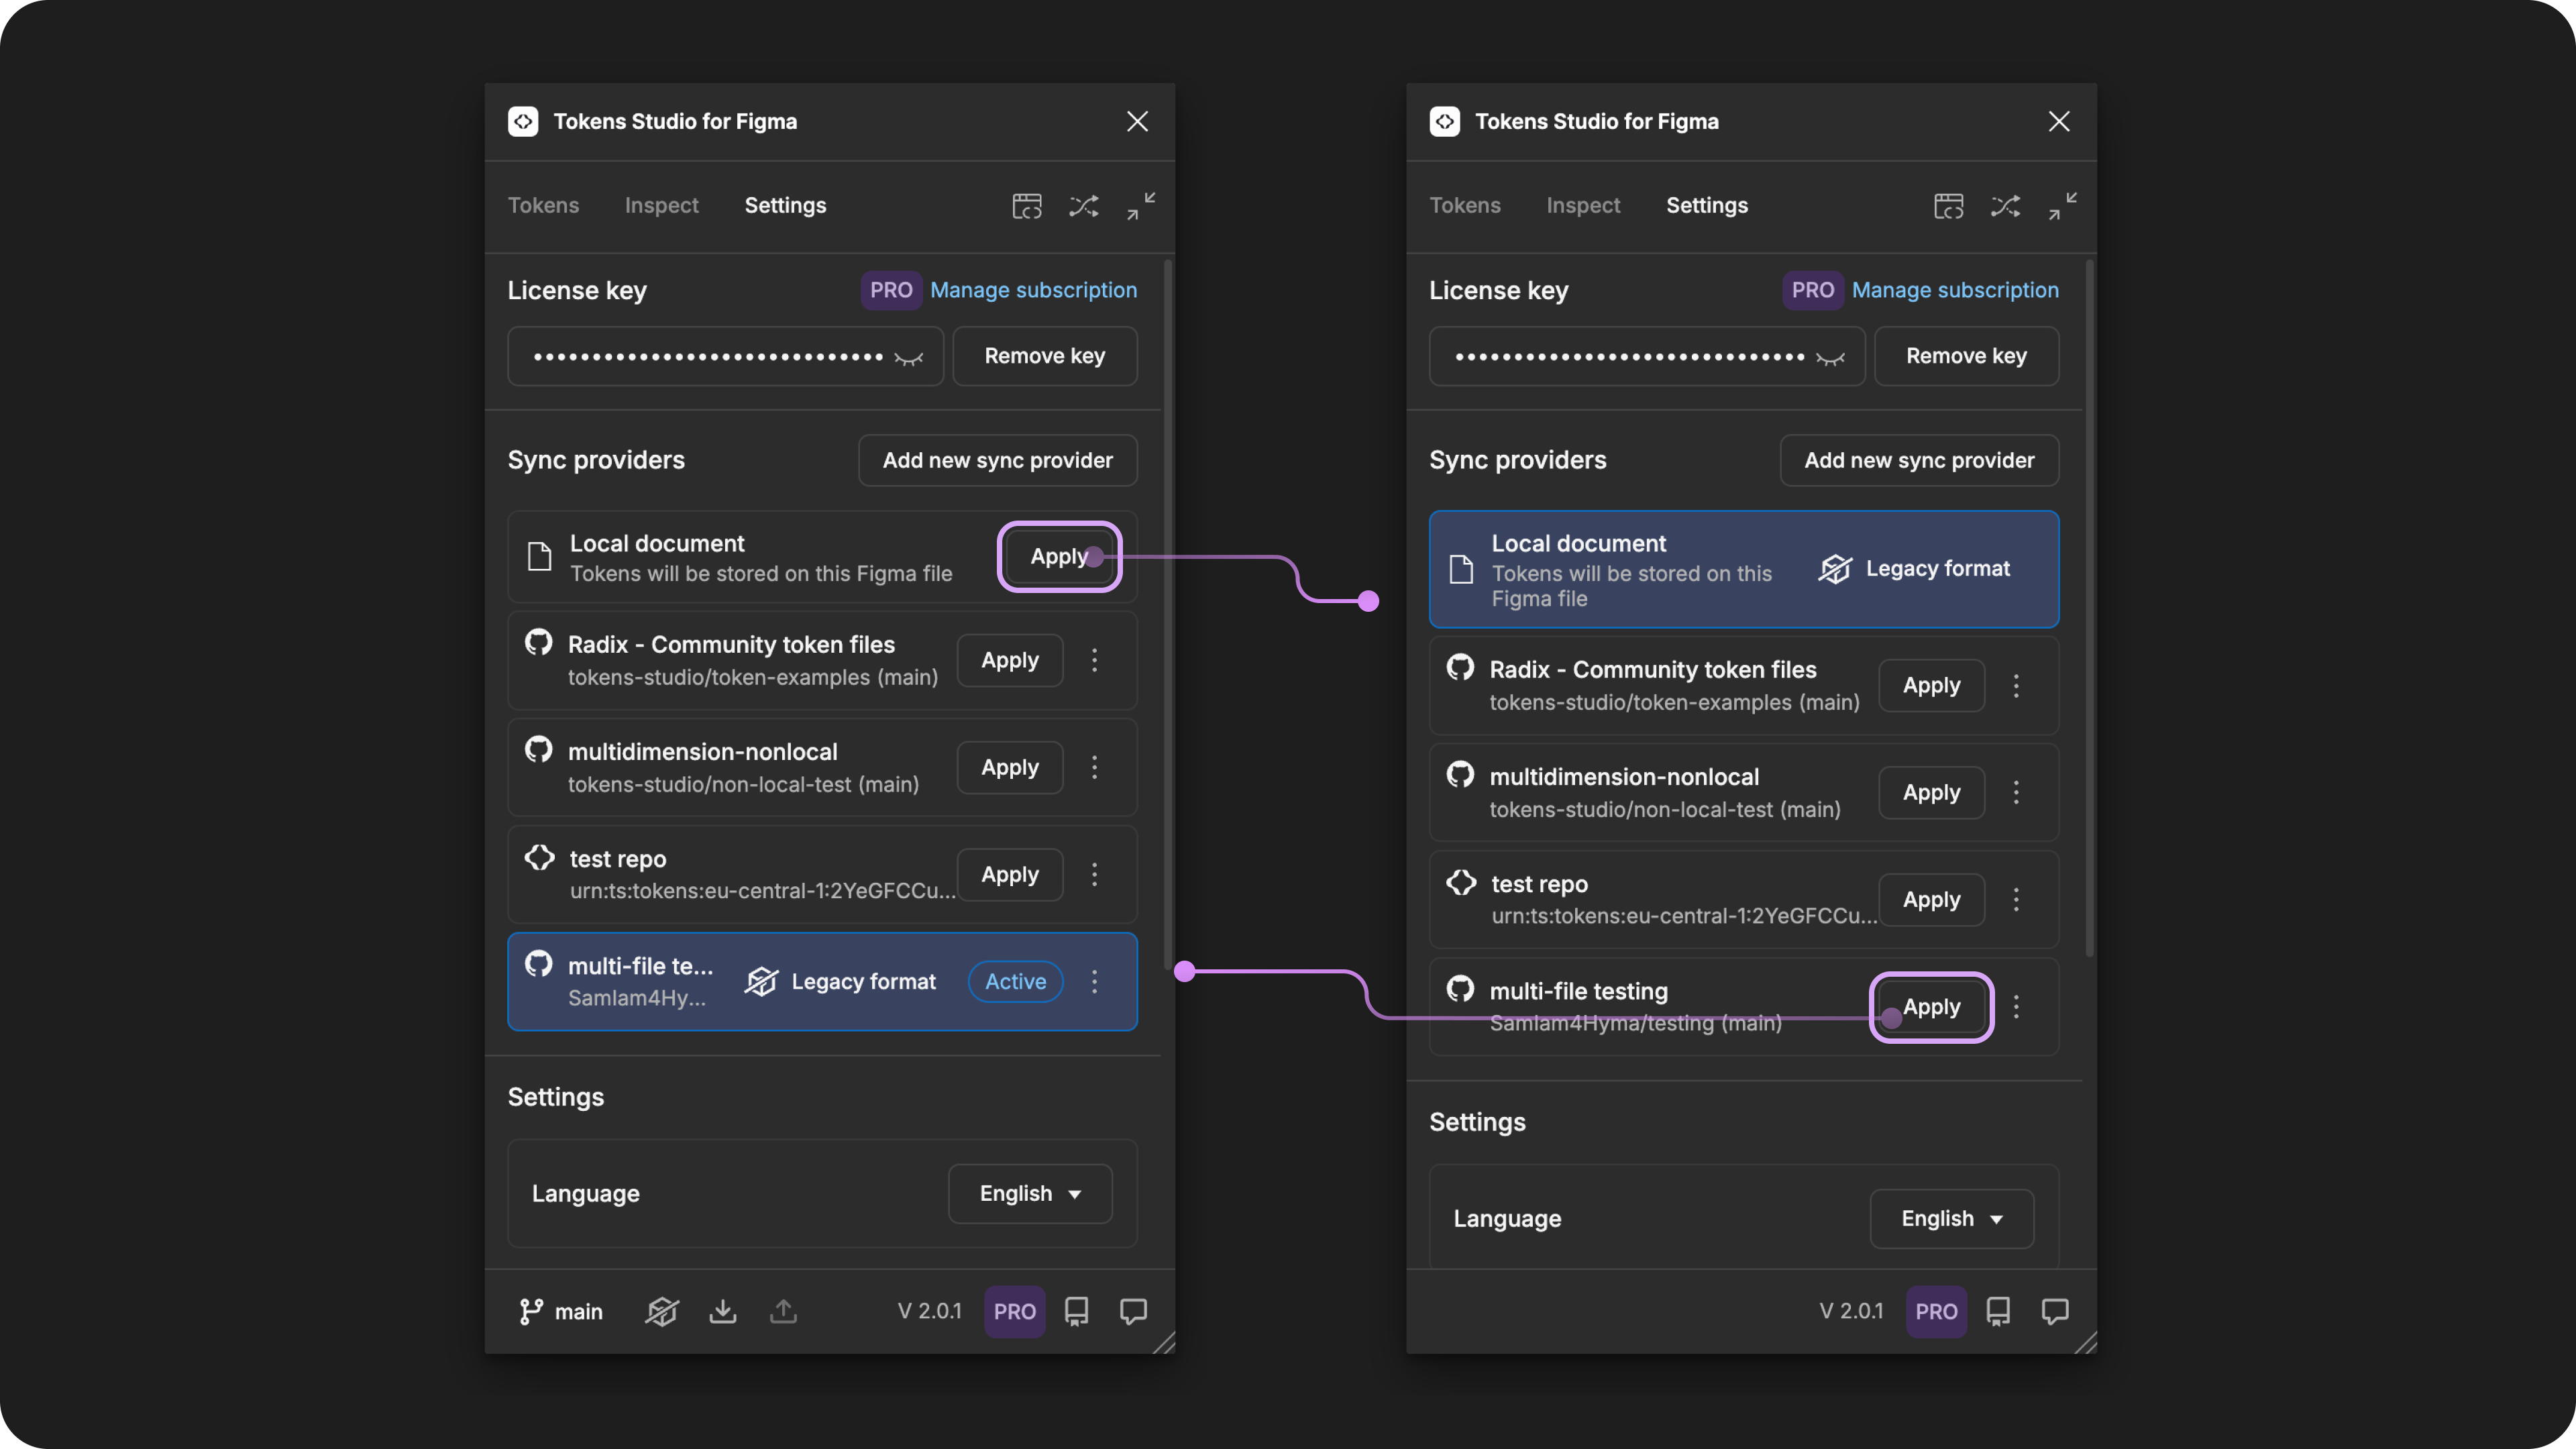
Task: Open the three-dot menu for left-panel test repo
Action: pos(1094,875)
